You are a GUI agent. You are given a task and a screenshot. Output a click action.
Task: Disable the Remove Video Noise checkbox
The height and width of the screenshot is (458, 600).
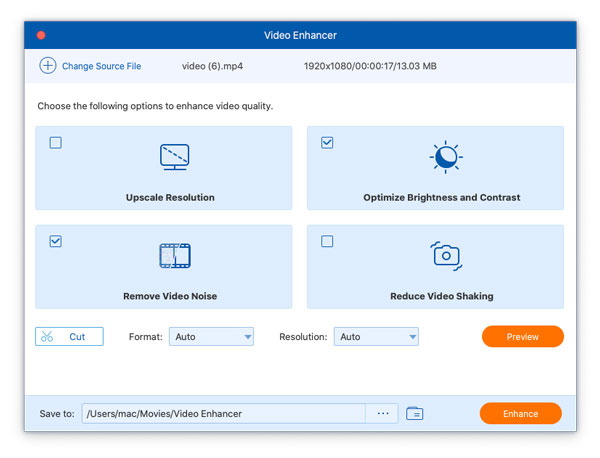(x=56, y=241)
